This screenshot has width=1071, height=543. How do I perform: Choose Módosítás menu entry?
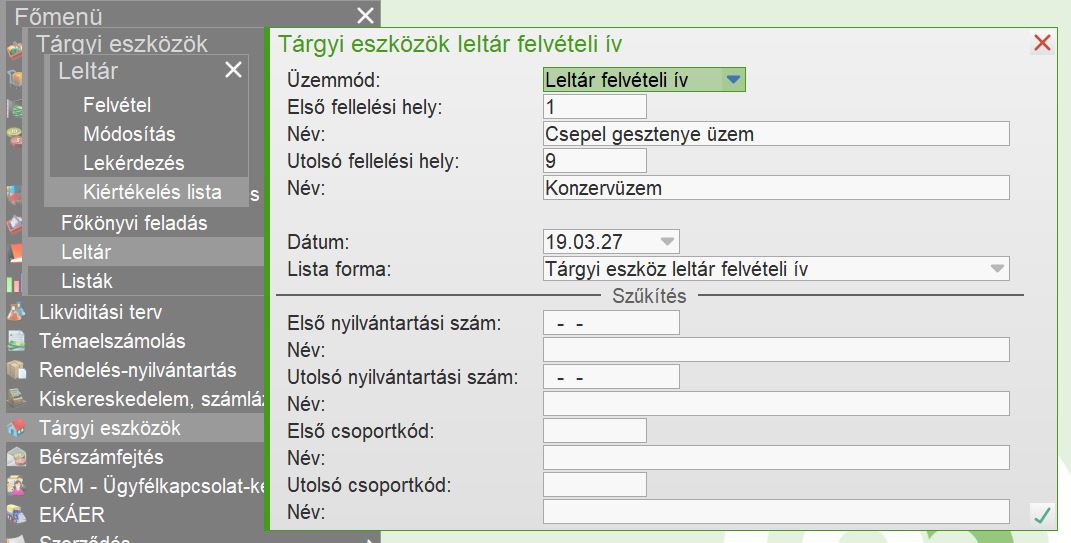(129, 134)
